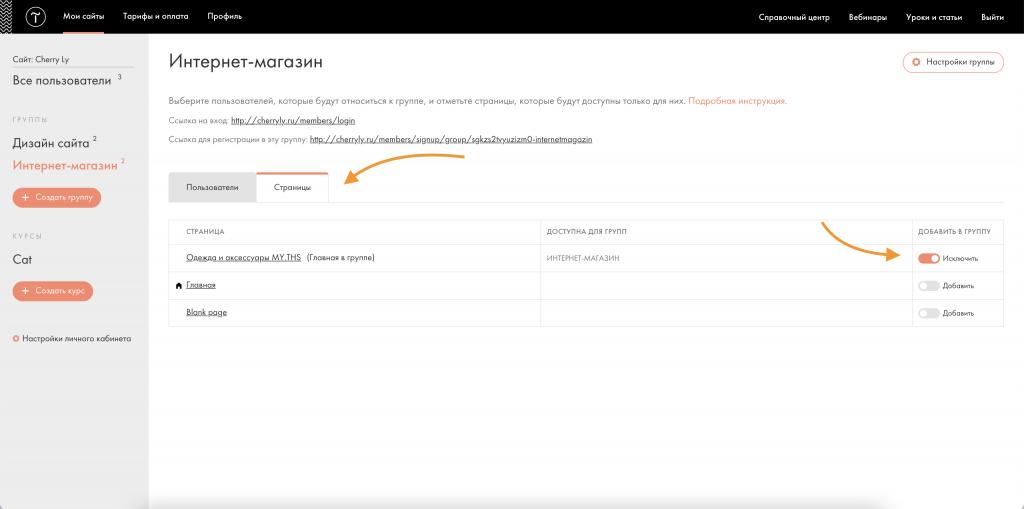Click gear icon next to Настройки личного кабинета
The height and width of the screenshot is (509, 1024).
tap(16, 338)
